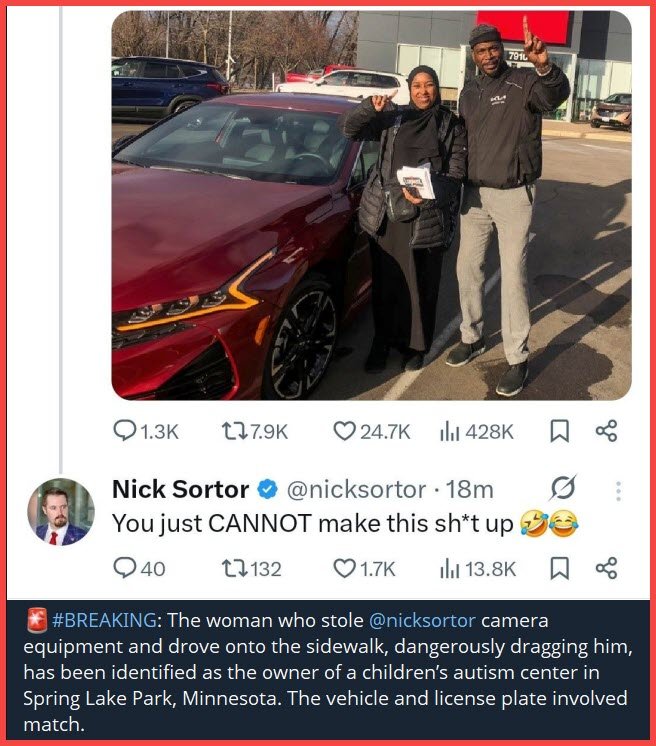The height and width of the screenshot is (746, 656).
Task: View analytics for the 428K views post
Action: tap(477, 432)
